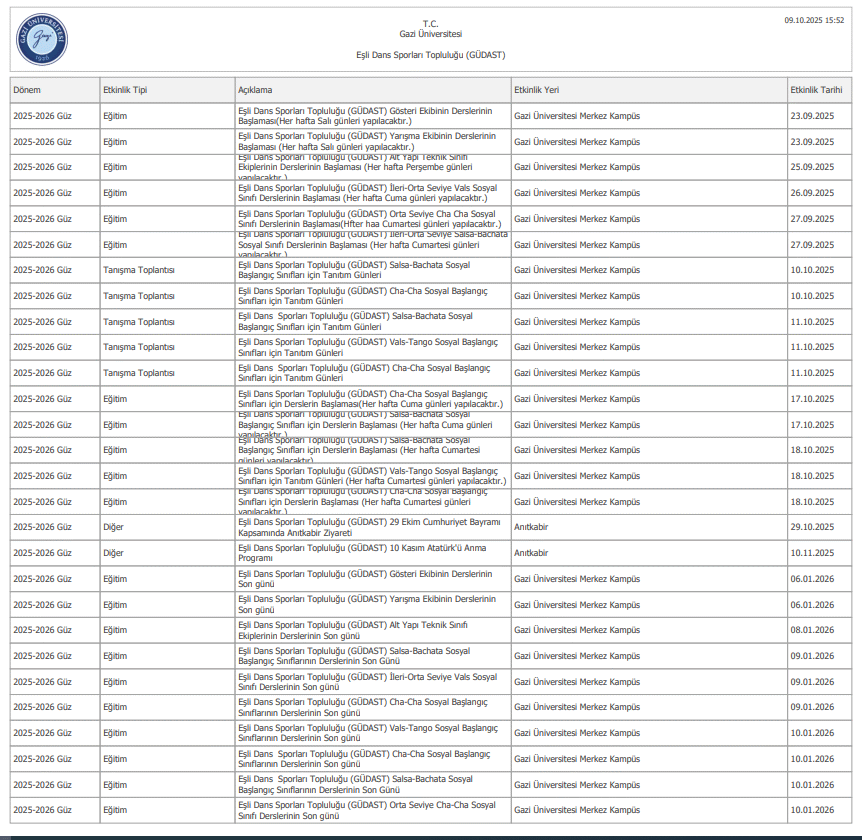
Task: Click the Dönem column header
Action: [x=27, y=90]
